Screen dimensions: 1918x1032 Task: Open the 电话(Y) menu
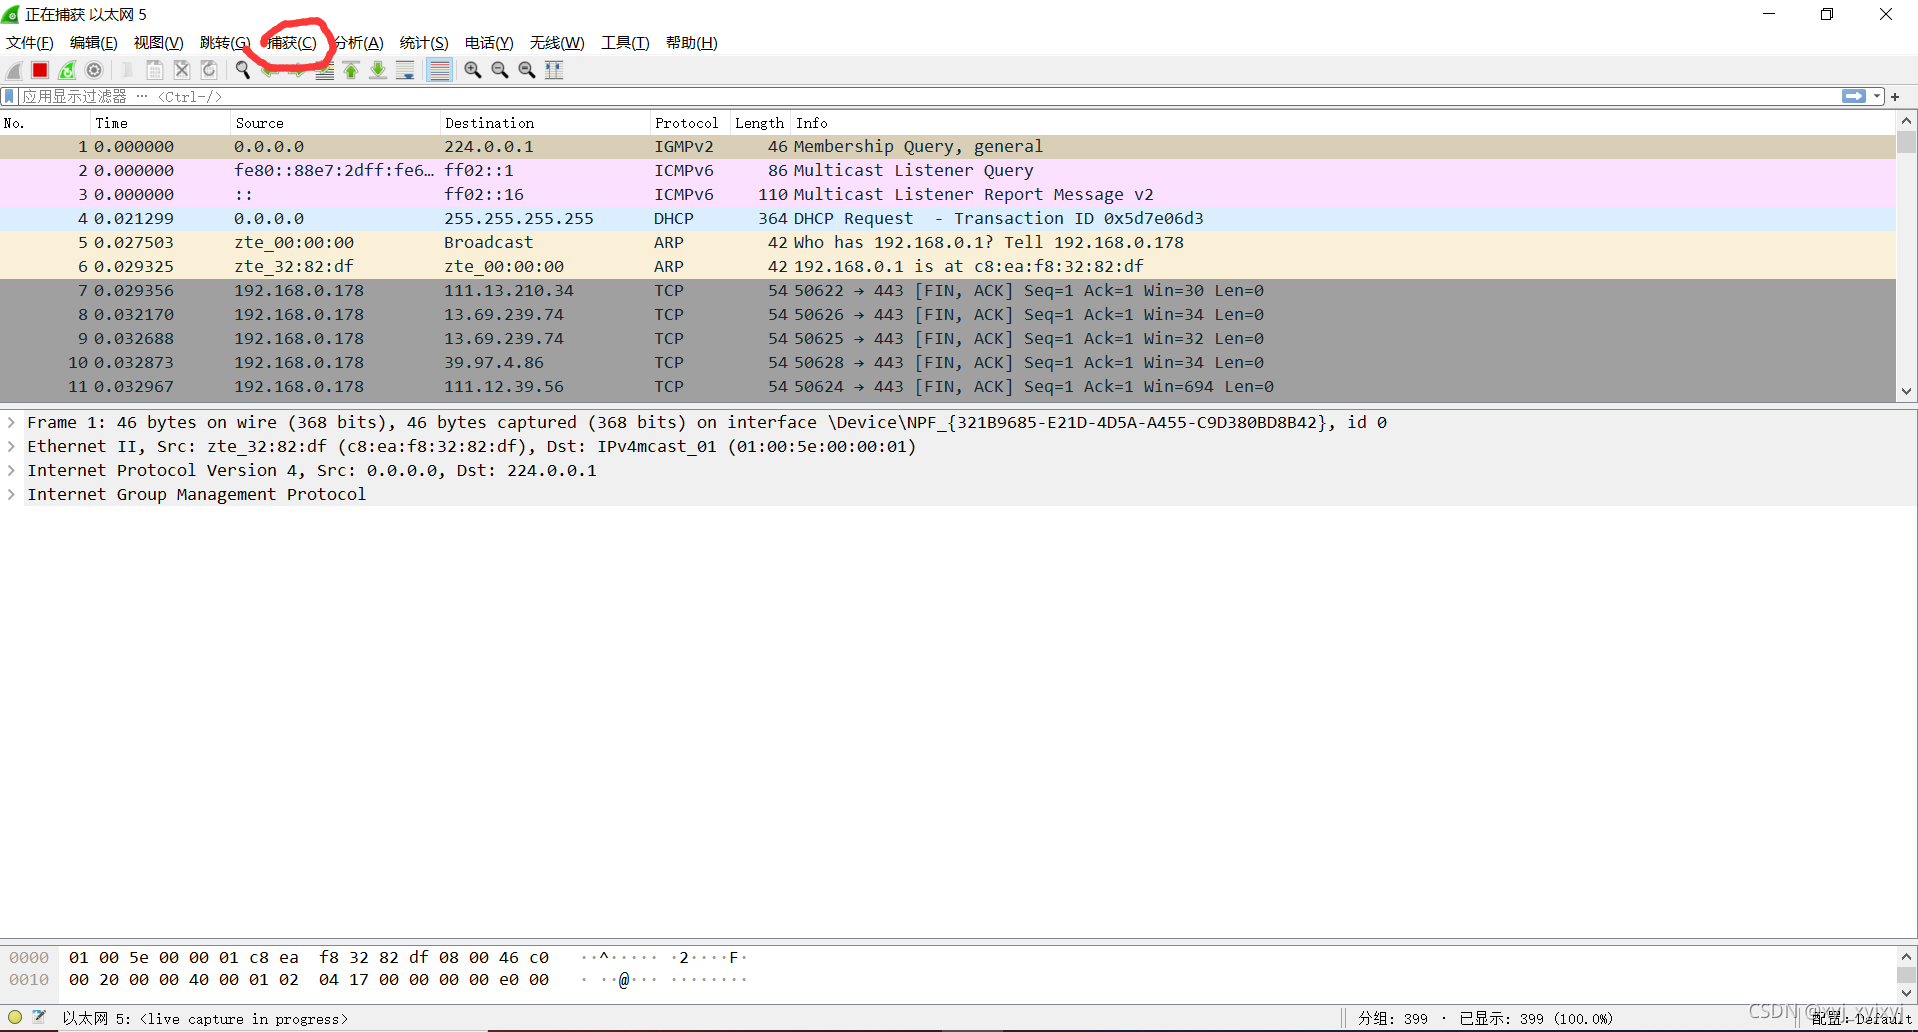(x=489, y=42)
